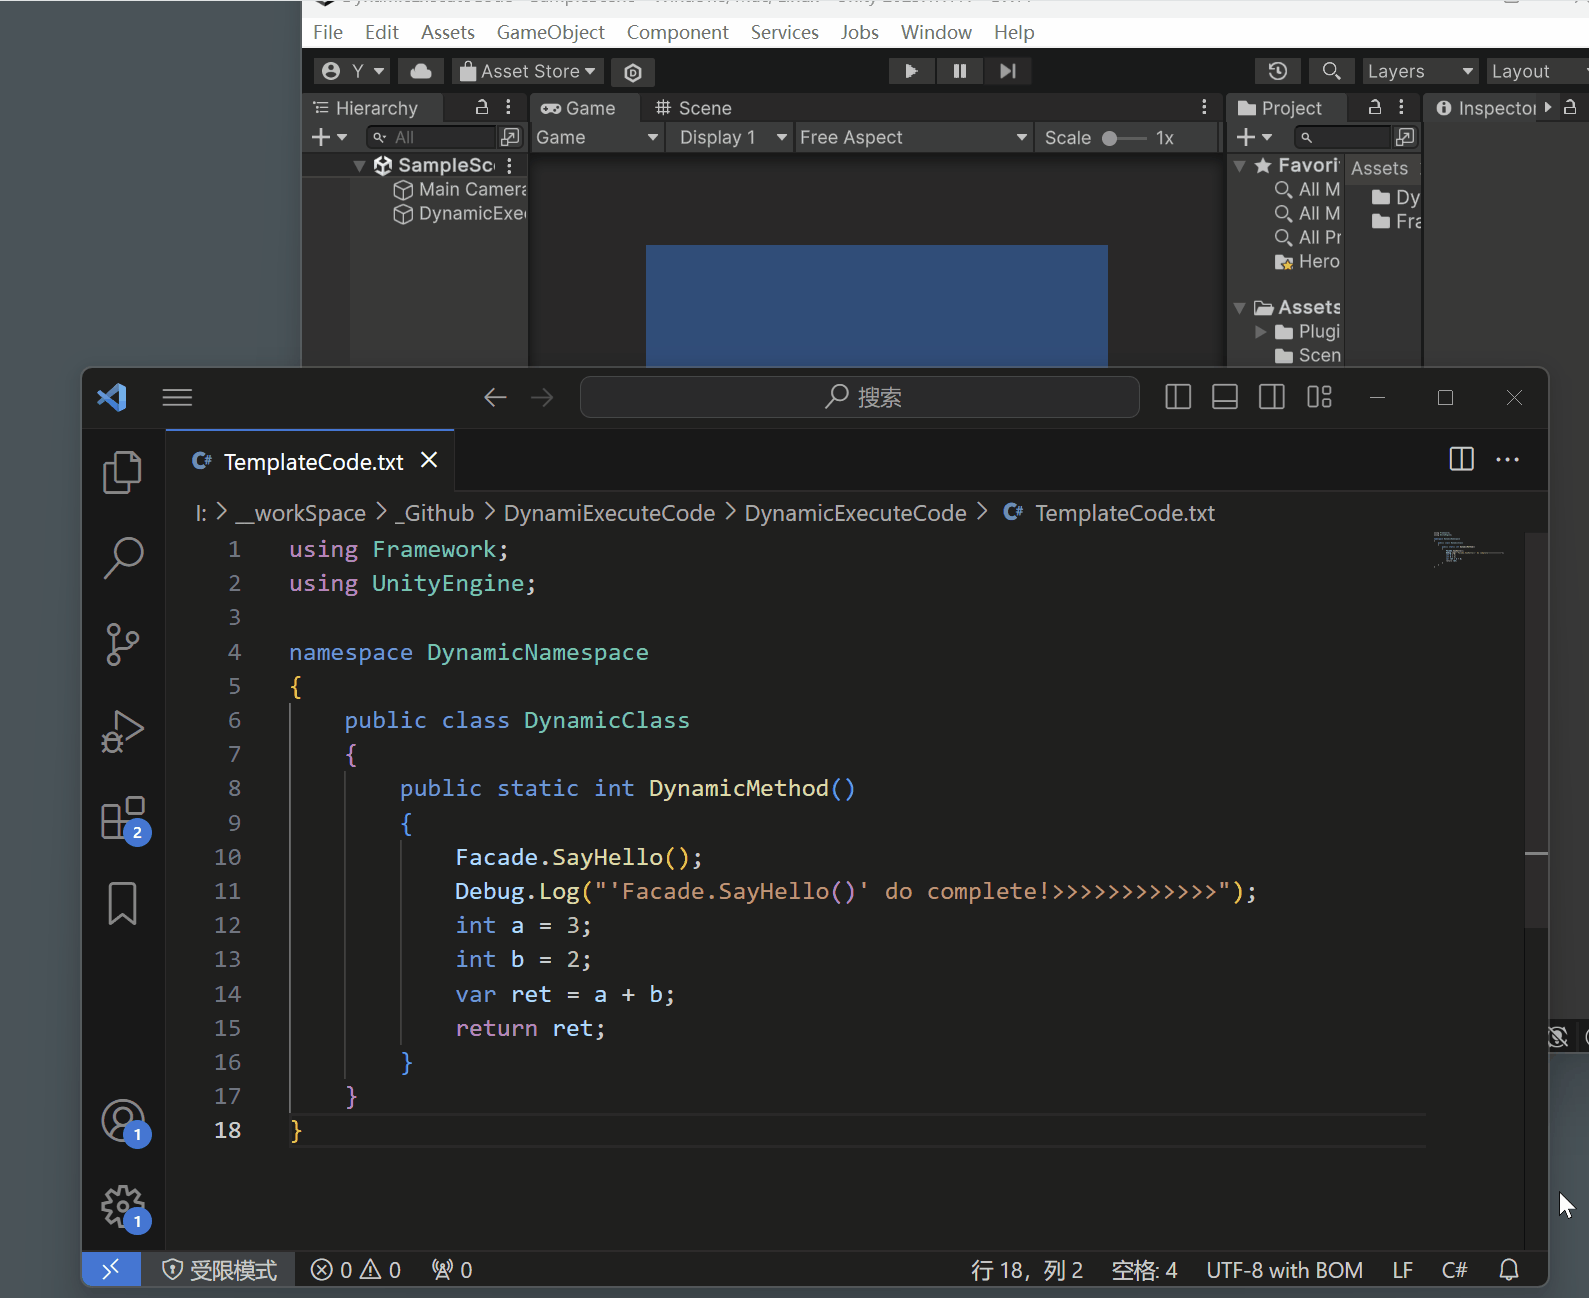Toggle Unity Play mode button
This screenshot has height=1298, width=1589.
pos(911,71)
